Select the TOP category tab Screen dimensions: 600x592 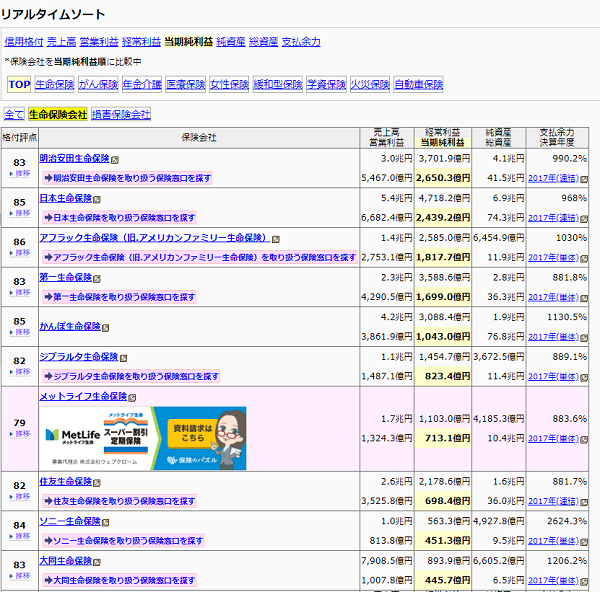19,84
